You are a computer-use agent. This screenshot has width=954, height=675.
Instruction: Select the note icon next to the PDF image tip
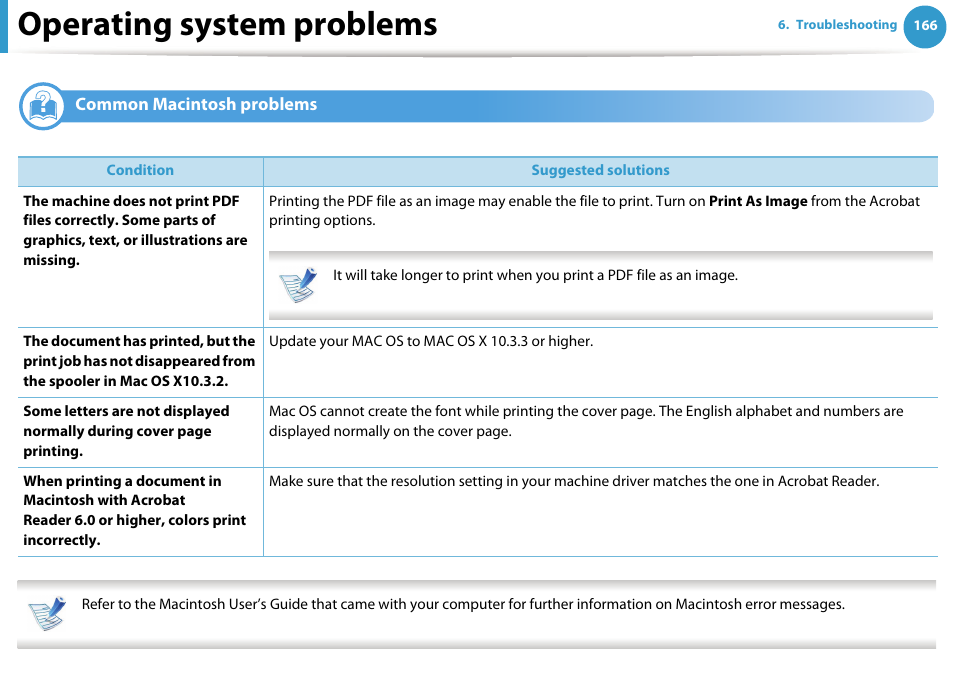(x=296, y=285)
